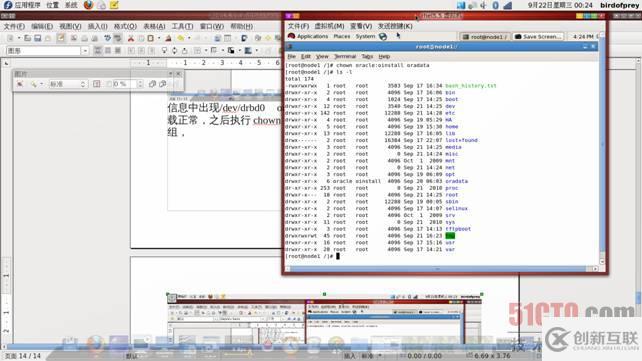Screen dimensions: 642x361
Task: Click the Spelling and Grammar check icon
Action: point(107,38)
